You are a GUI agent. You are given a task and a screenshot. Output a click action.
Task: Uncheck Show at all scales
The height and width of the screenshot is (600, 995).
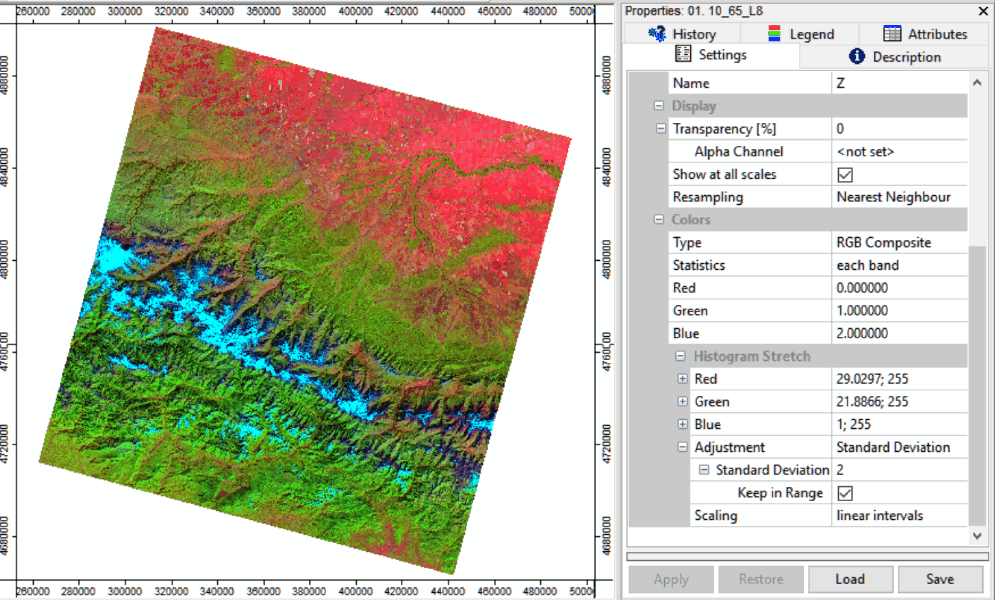845,175
